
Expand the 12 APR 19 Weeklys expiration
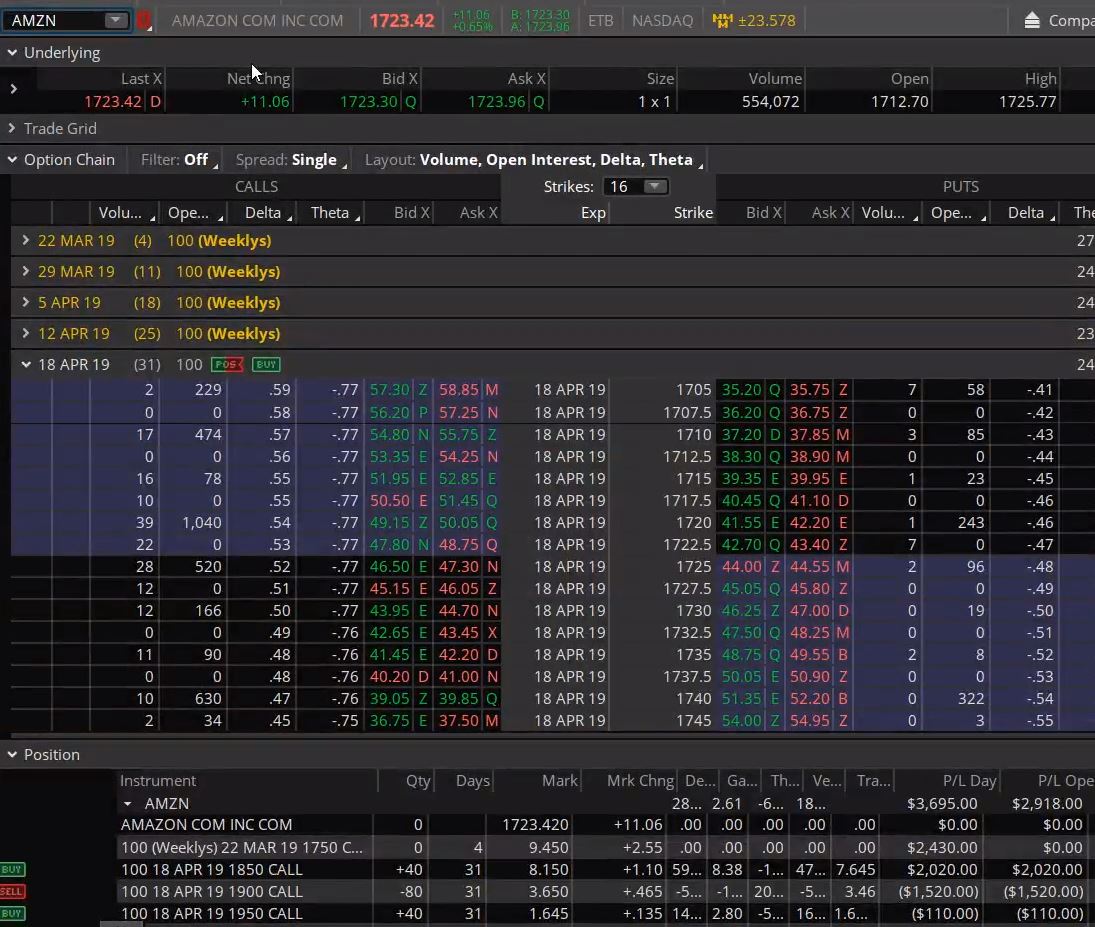[26, 333]
